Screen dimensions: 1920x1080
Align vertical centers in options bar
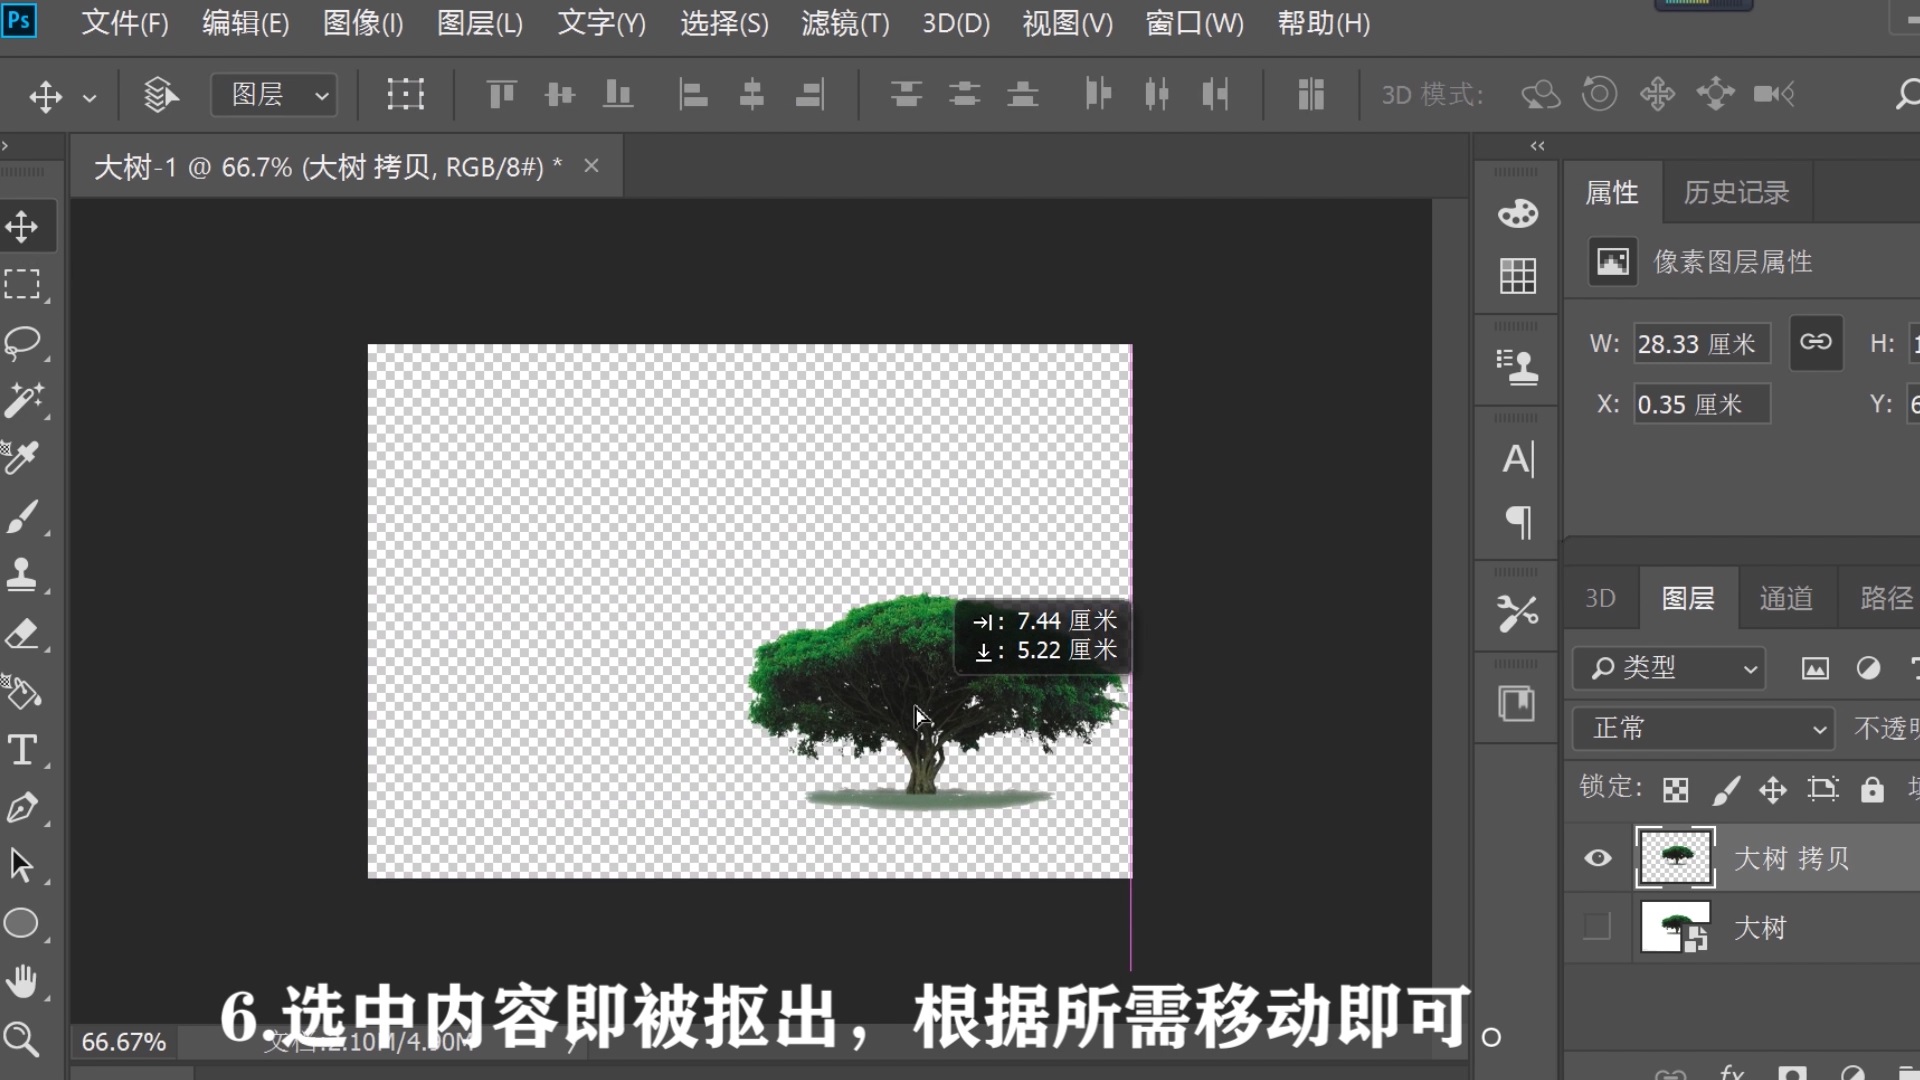560,95
